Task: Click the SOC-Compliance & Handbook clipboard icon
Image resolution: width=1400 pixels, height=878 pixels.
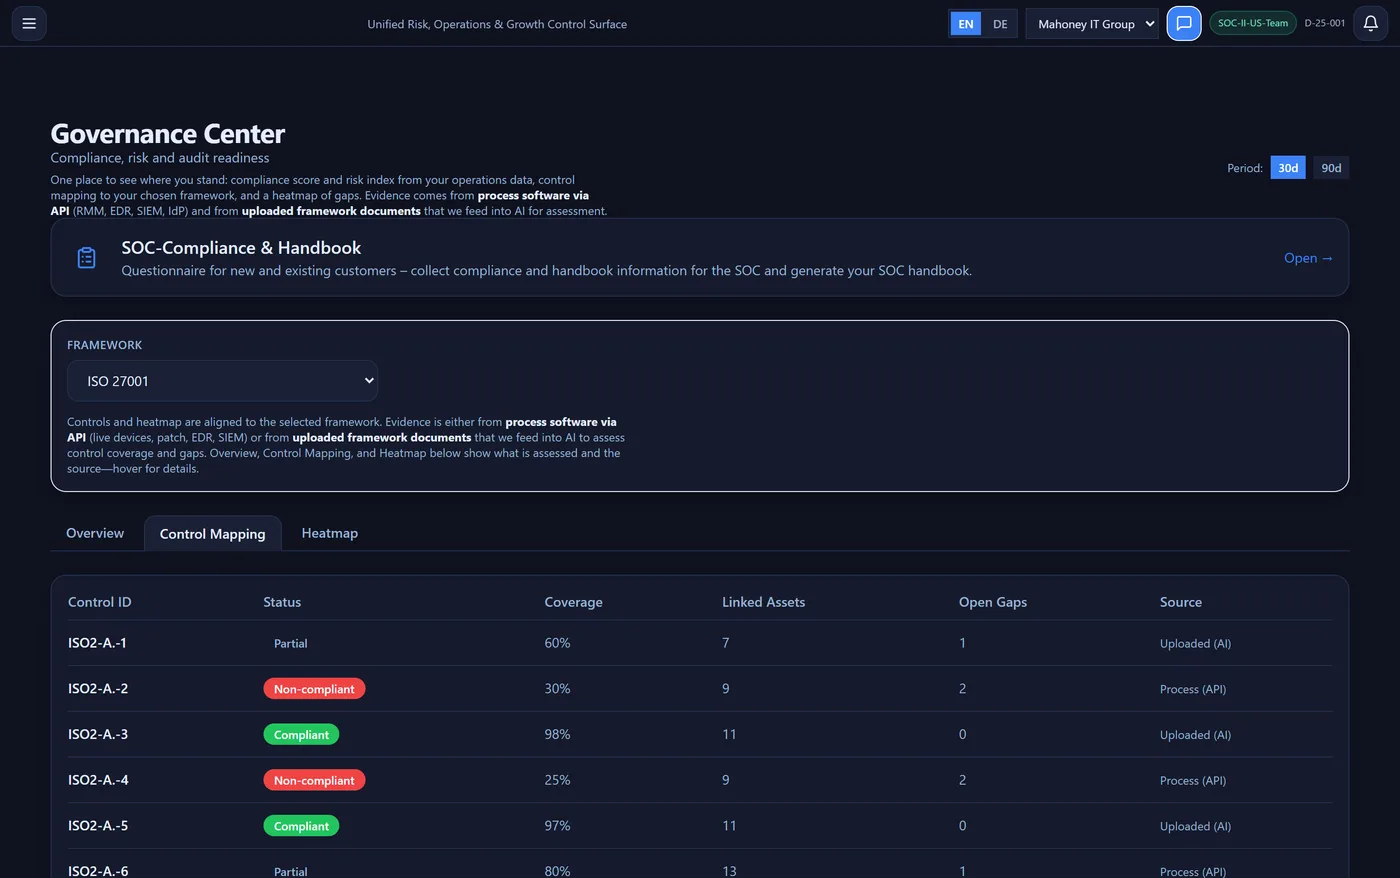Action: 86,257
